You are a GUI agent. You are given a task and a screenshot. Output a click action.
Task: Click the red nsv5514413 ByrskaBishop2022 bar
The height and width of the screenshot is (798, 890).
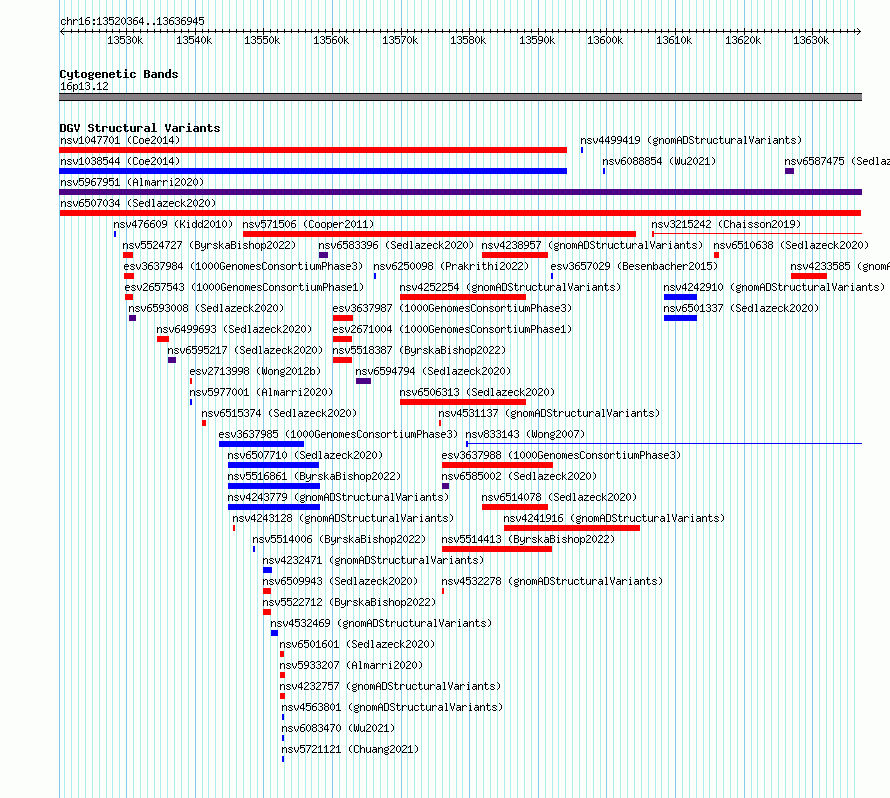tap(497, 549)
